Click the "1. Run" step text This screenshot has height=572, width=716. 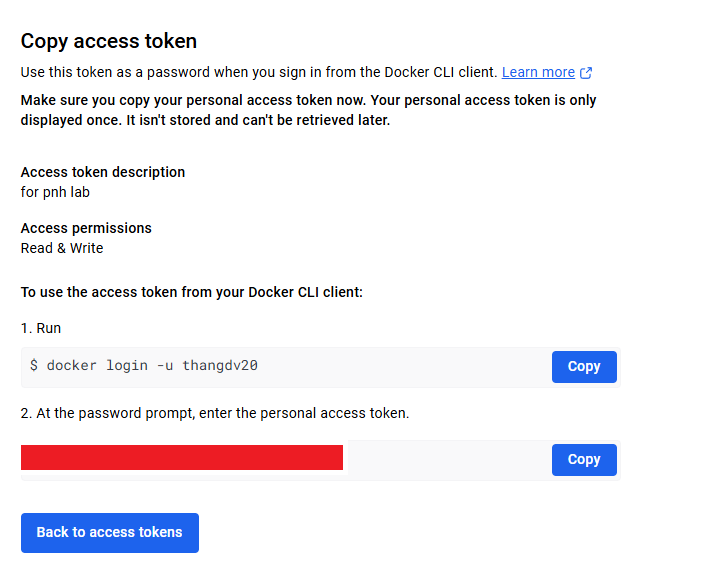[x=41, y=328]
